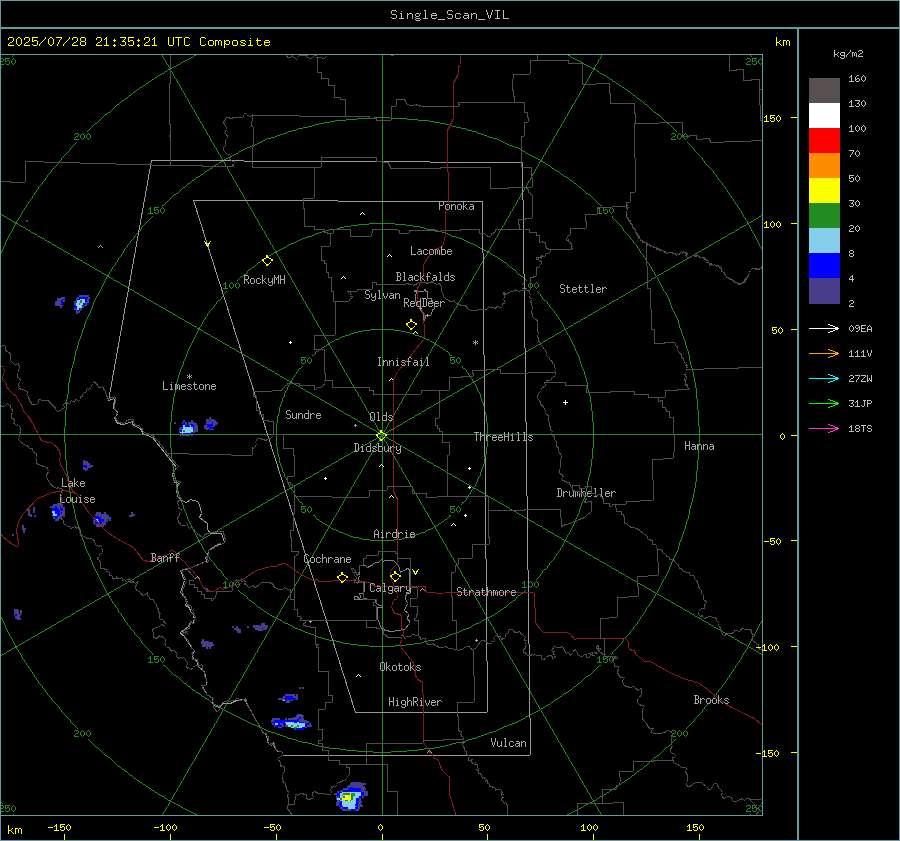Click the Blackfalds map label
Screen dimensions: 900x841
tap(425, 277)
